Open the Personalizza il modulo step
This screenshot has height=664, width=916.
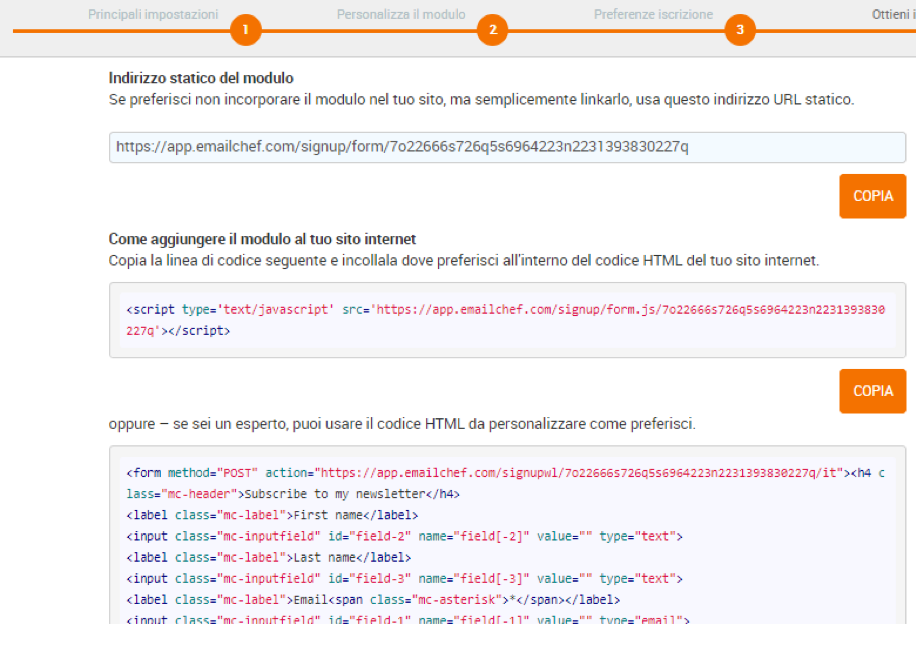(x=401, y=14)
